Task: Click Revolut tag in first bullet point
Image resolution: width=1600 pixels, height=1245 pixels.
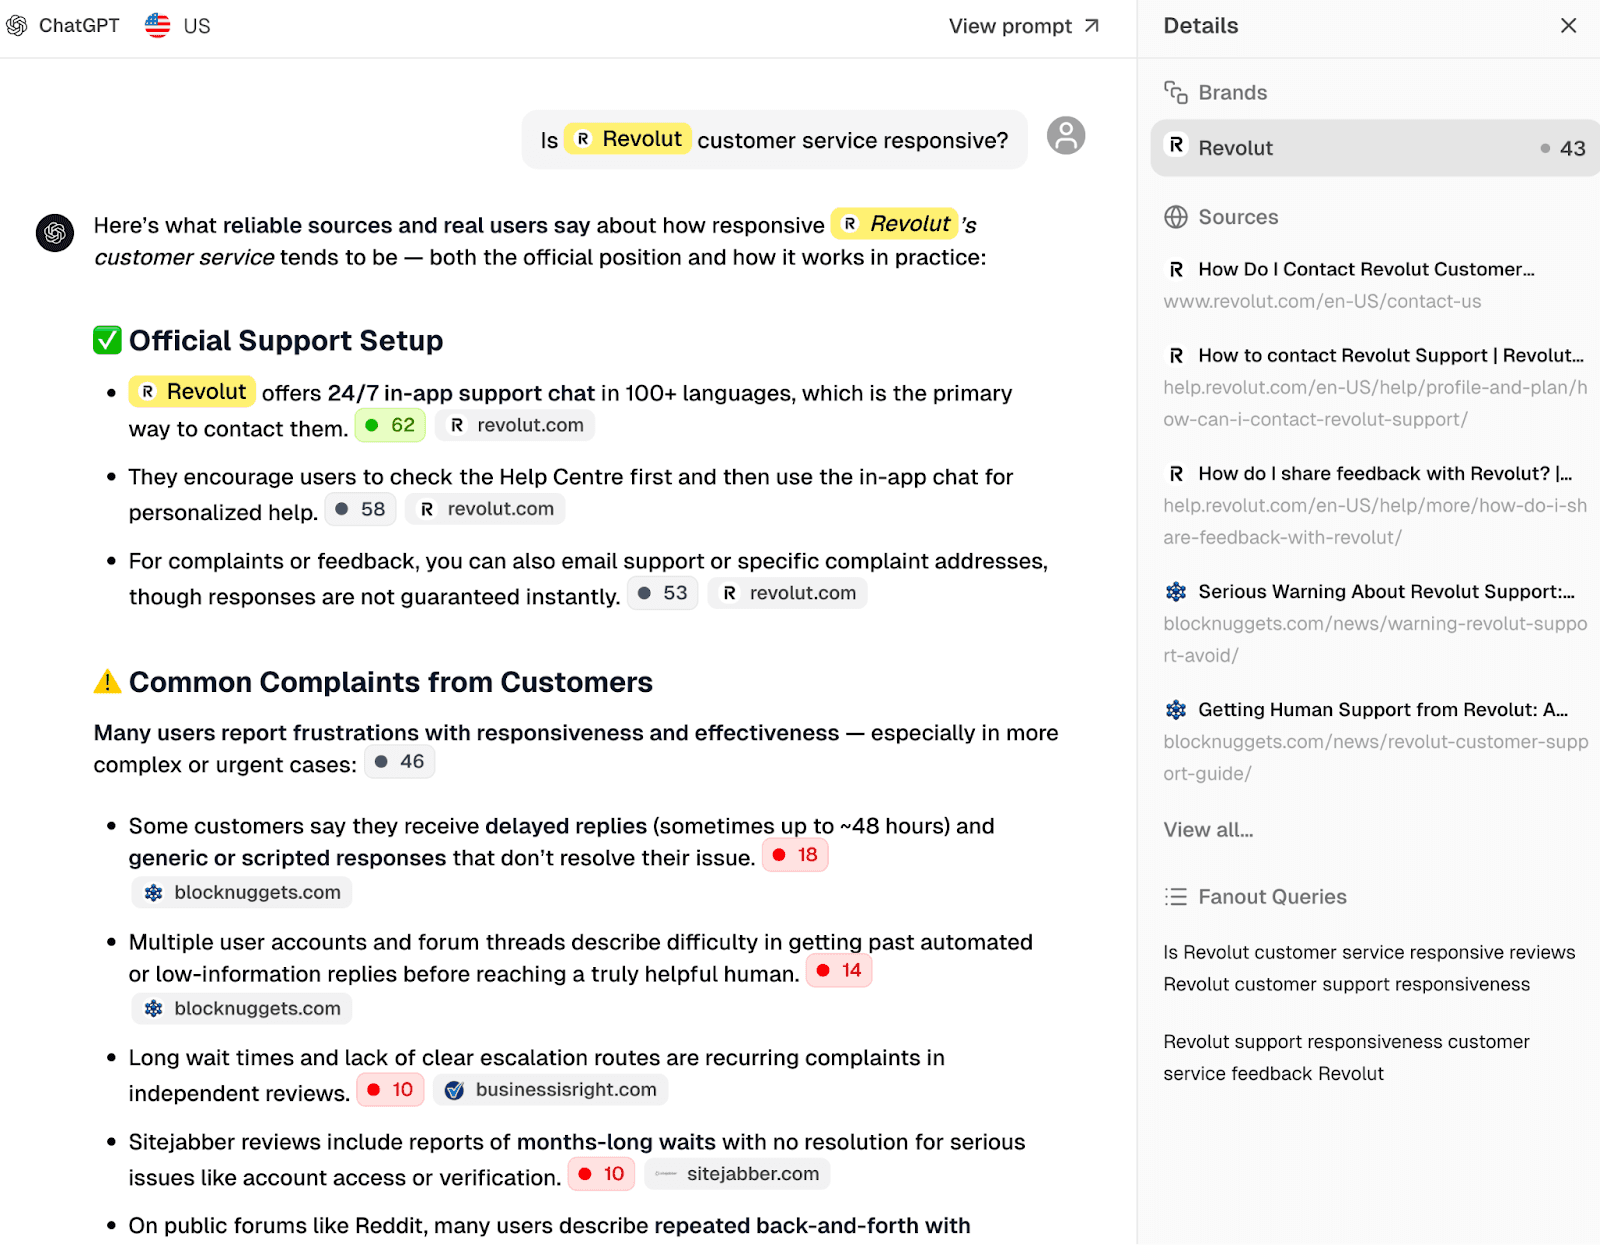Action: [x=192, y=391]
